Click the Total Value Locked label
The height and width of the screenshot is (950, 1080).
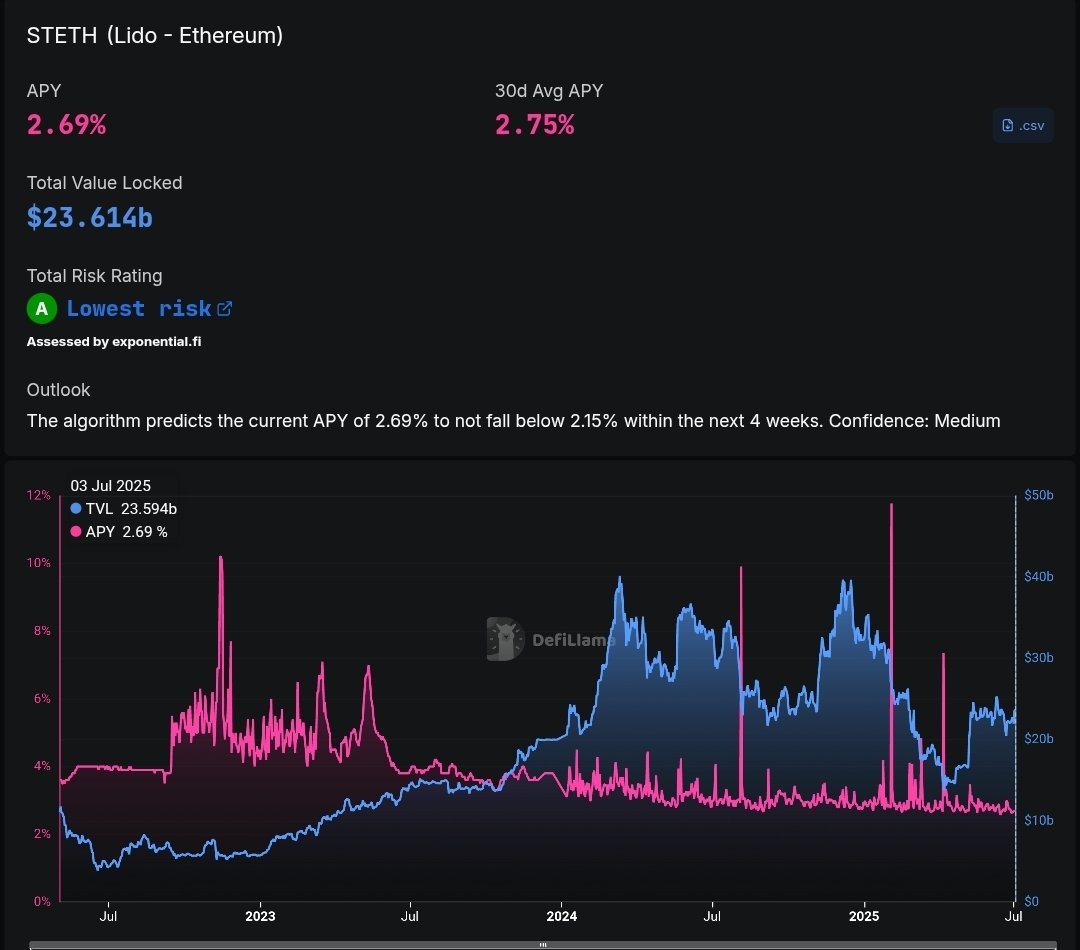coord(105,183)
